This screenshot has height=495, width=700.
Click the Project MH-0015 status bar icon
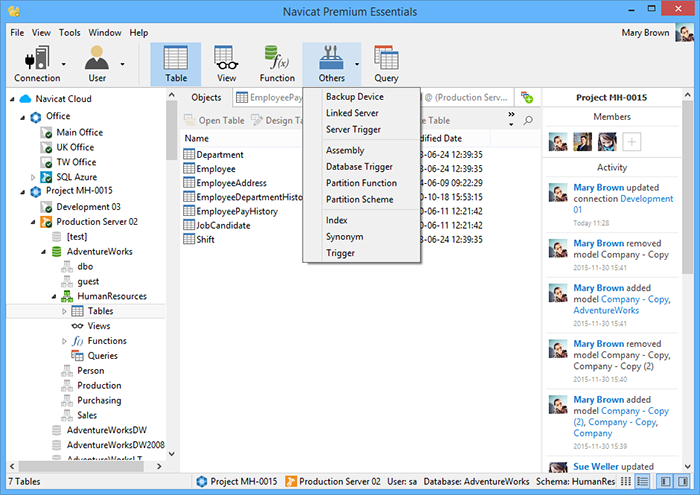click(202, 481)
